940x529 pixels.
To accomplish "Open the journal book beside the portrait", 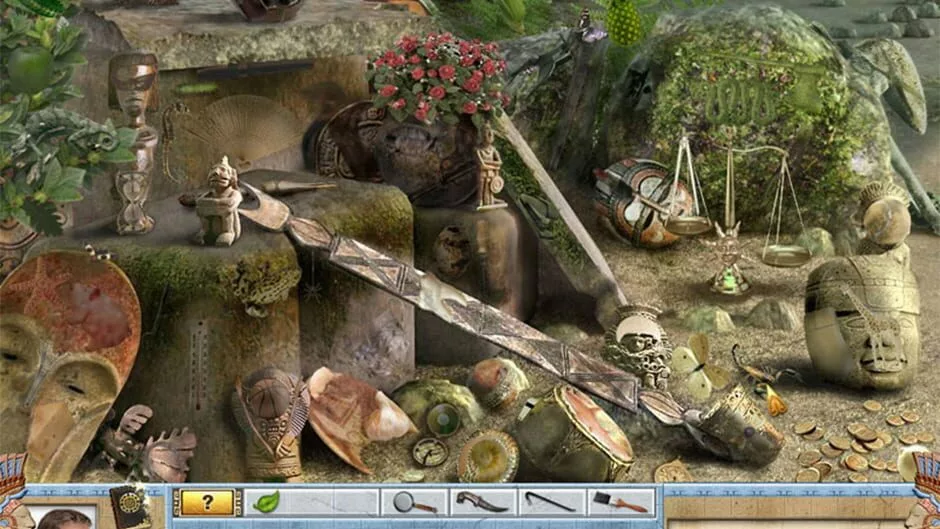I will tap(130, 507).
